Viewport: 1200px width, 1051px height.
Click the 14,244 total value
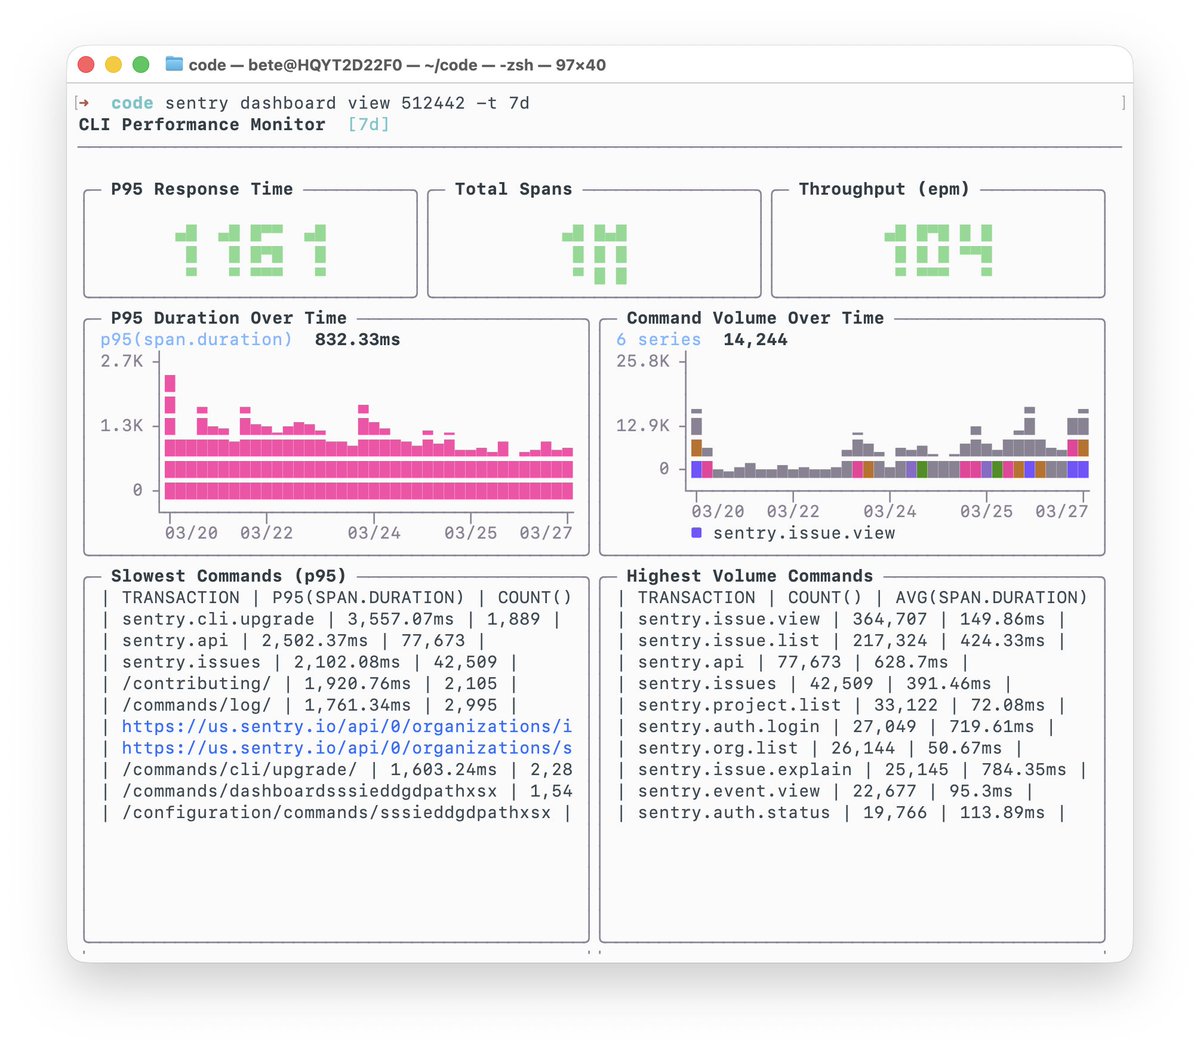pyautogui.click(x=755, y=340)
